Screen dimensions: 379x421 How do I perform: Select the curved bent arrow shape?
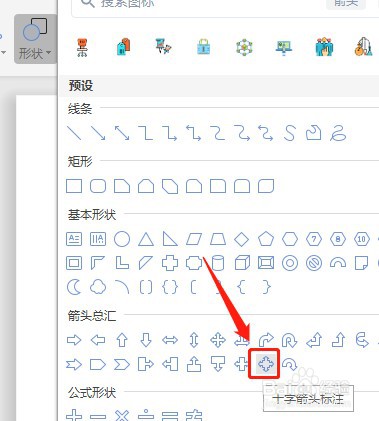(x=266, y=340)
